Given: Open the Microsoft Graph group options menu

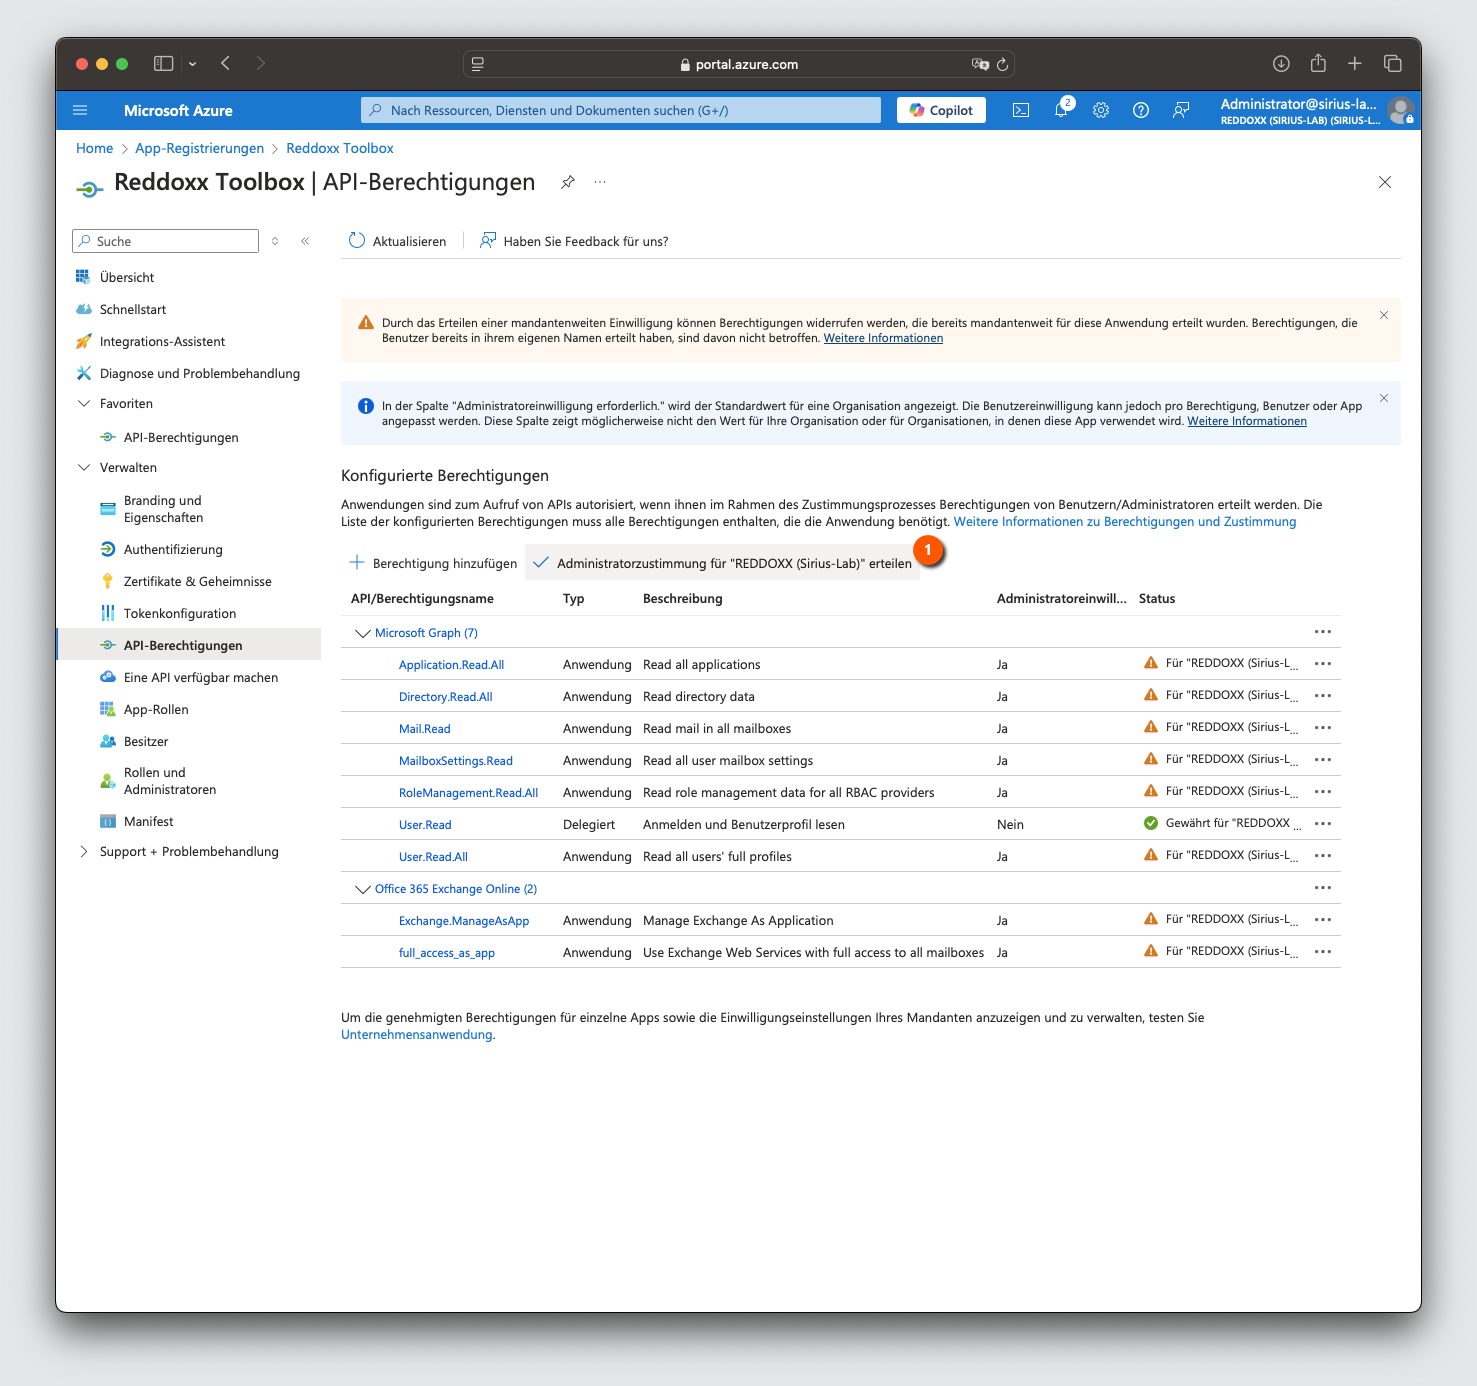Looking at the screenshot, I should pos(1323,632).
